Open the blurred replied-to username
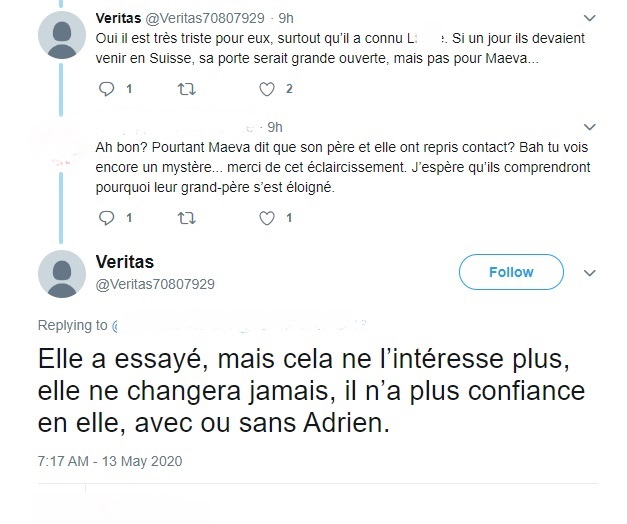 point(240,326)
